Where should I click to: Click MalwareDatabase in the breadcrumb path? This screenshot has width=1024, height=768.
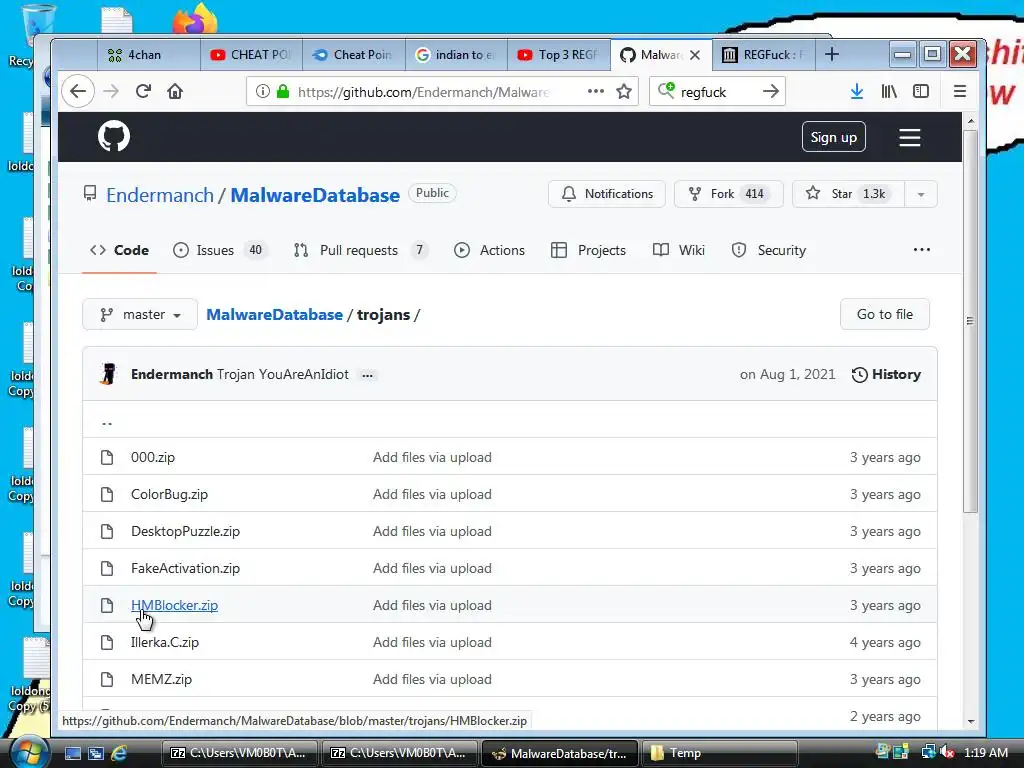[274, 314]
